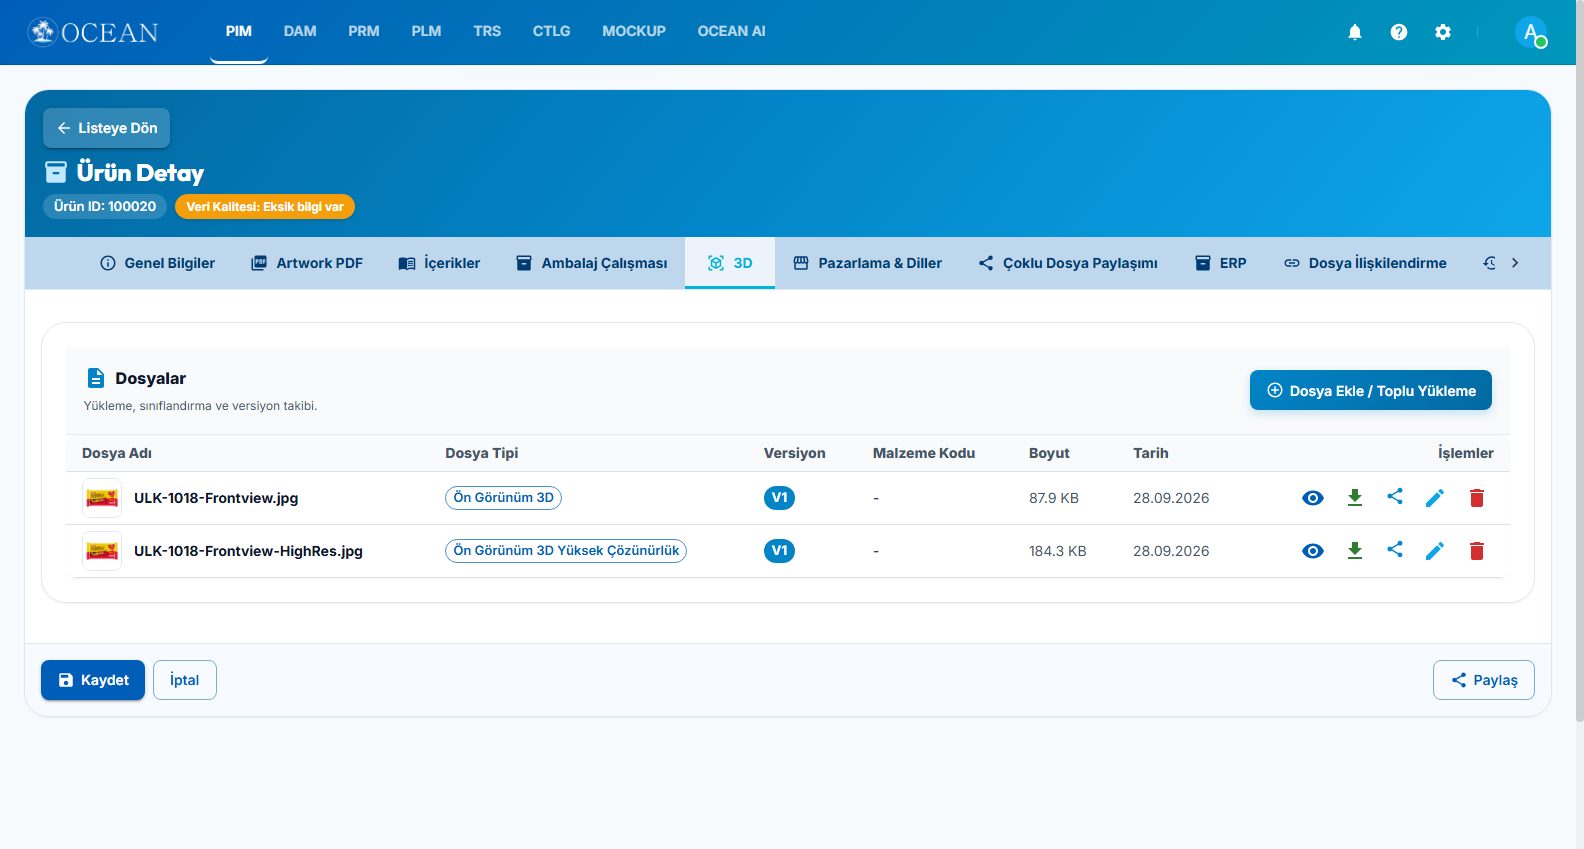
Task: Open ULK-1018-Frontview.jpg thumbnail image
Action: click(x=102, y=498)
